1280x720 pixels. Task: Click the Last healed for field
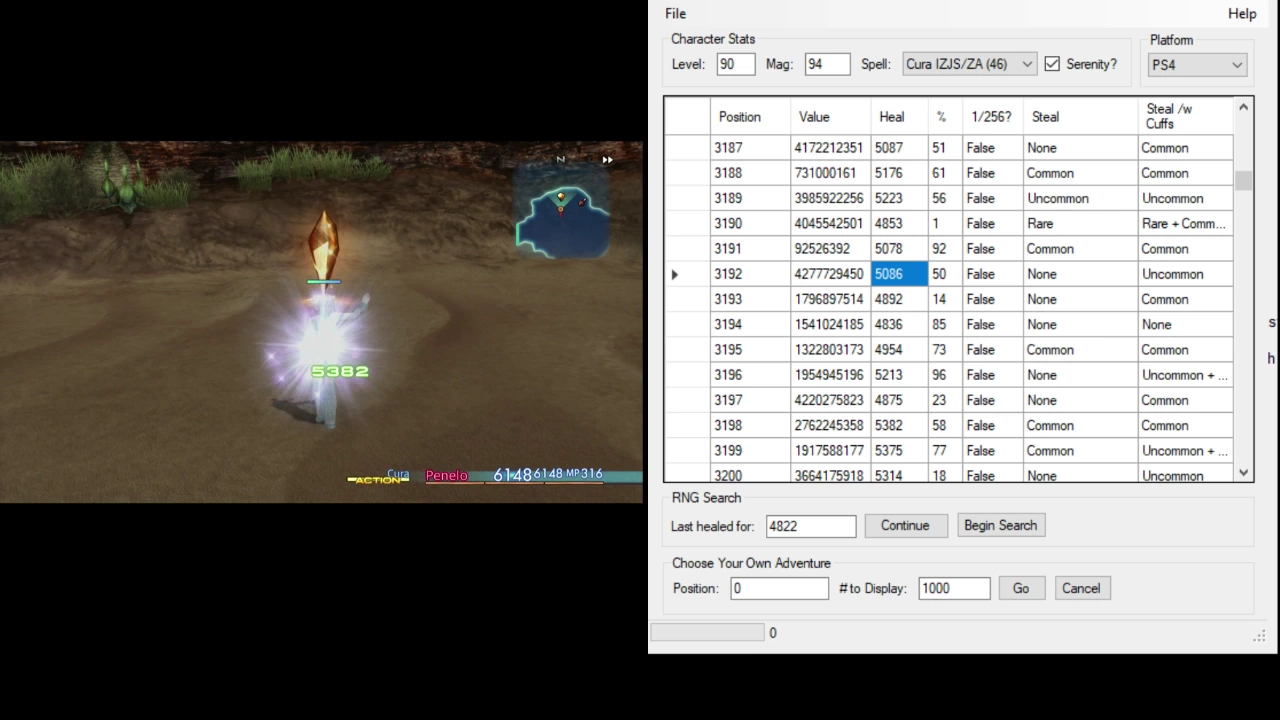pos(811,526)
